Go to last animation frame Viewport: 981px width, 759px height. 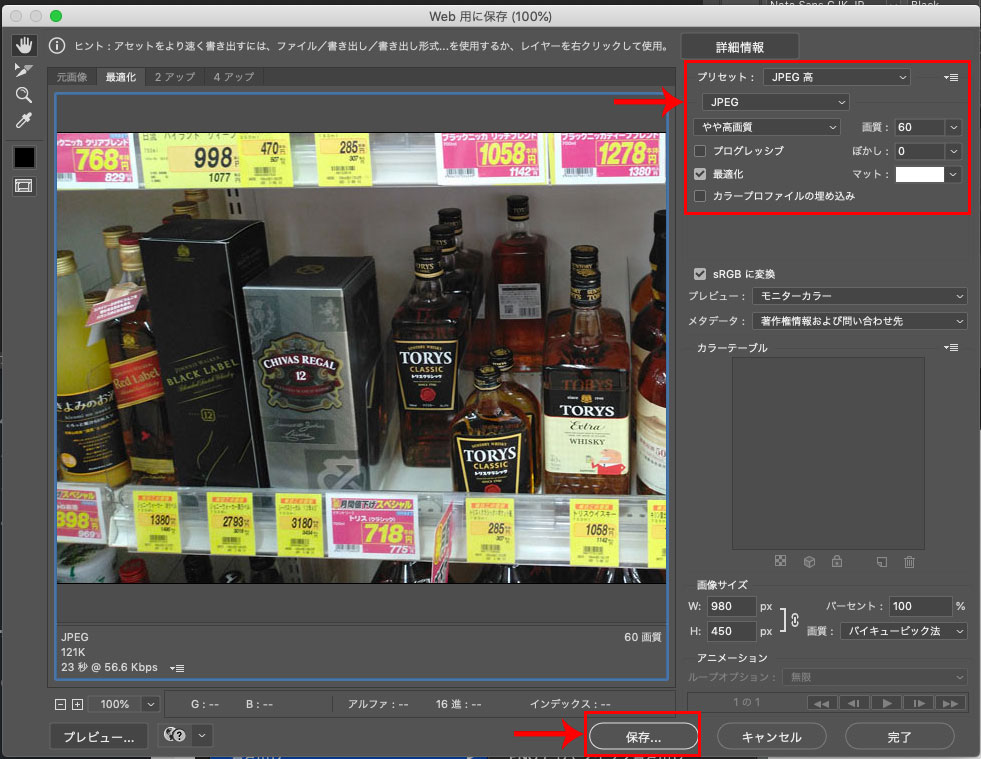click(x=950, y=703)
